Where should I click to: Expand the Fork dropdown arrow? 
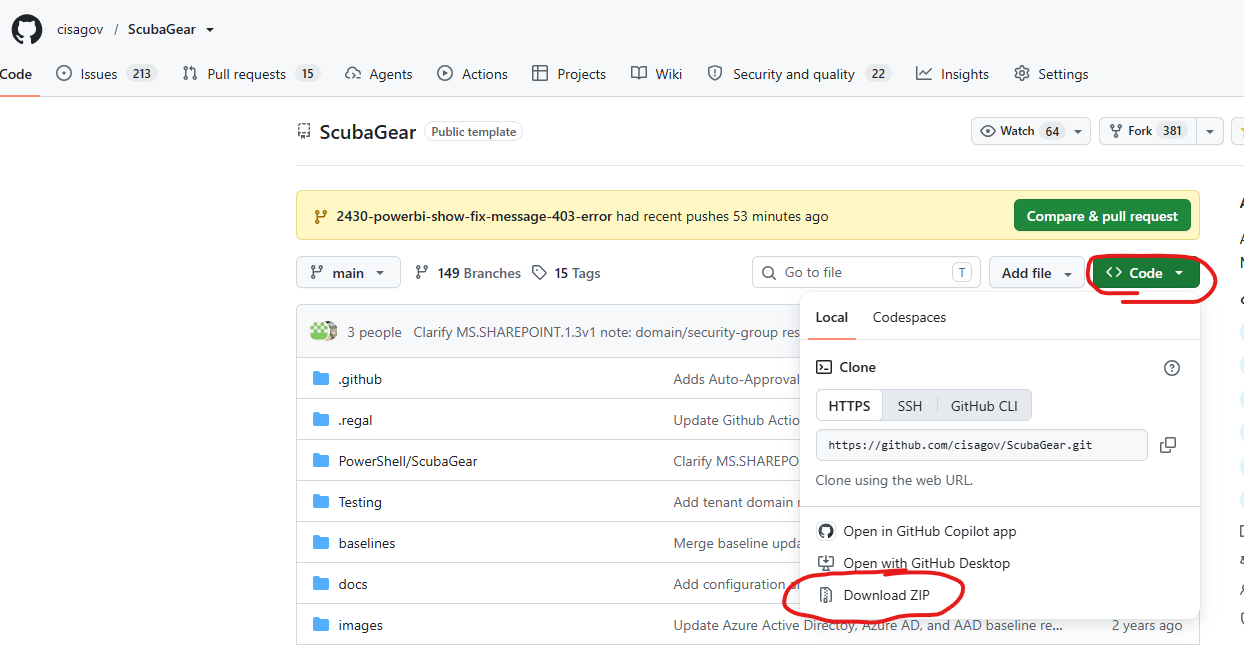click(x=1210, y=131)
